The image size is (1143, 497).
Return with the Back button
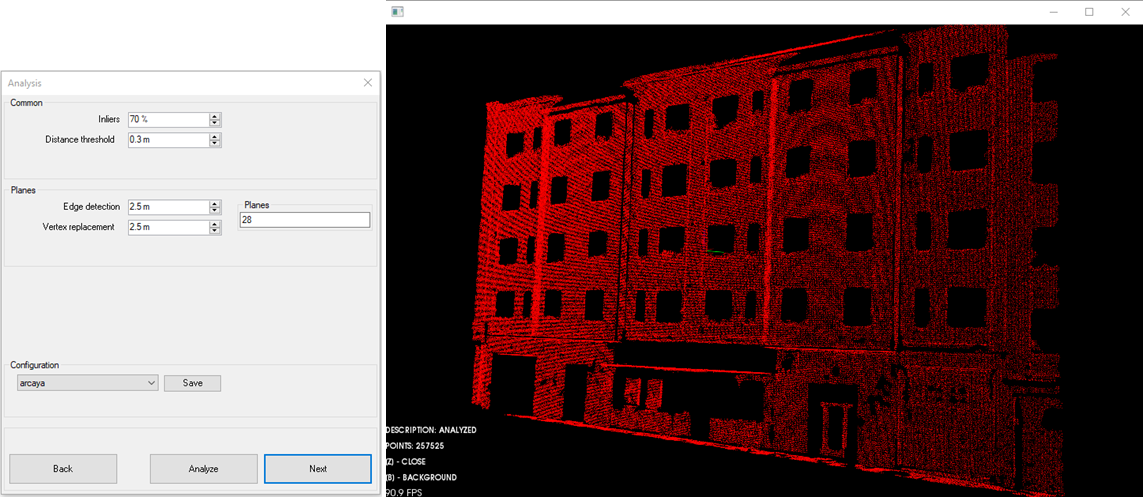click(x=63, y=469)
